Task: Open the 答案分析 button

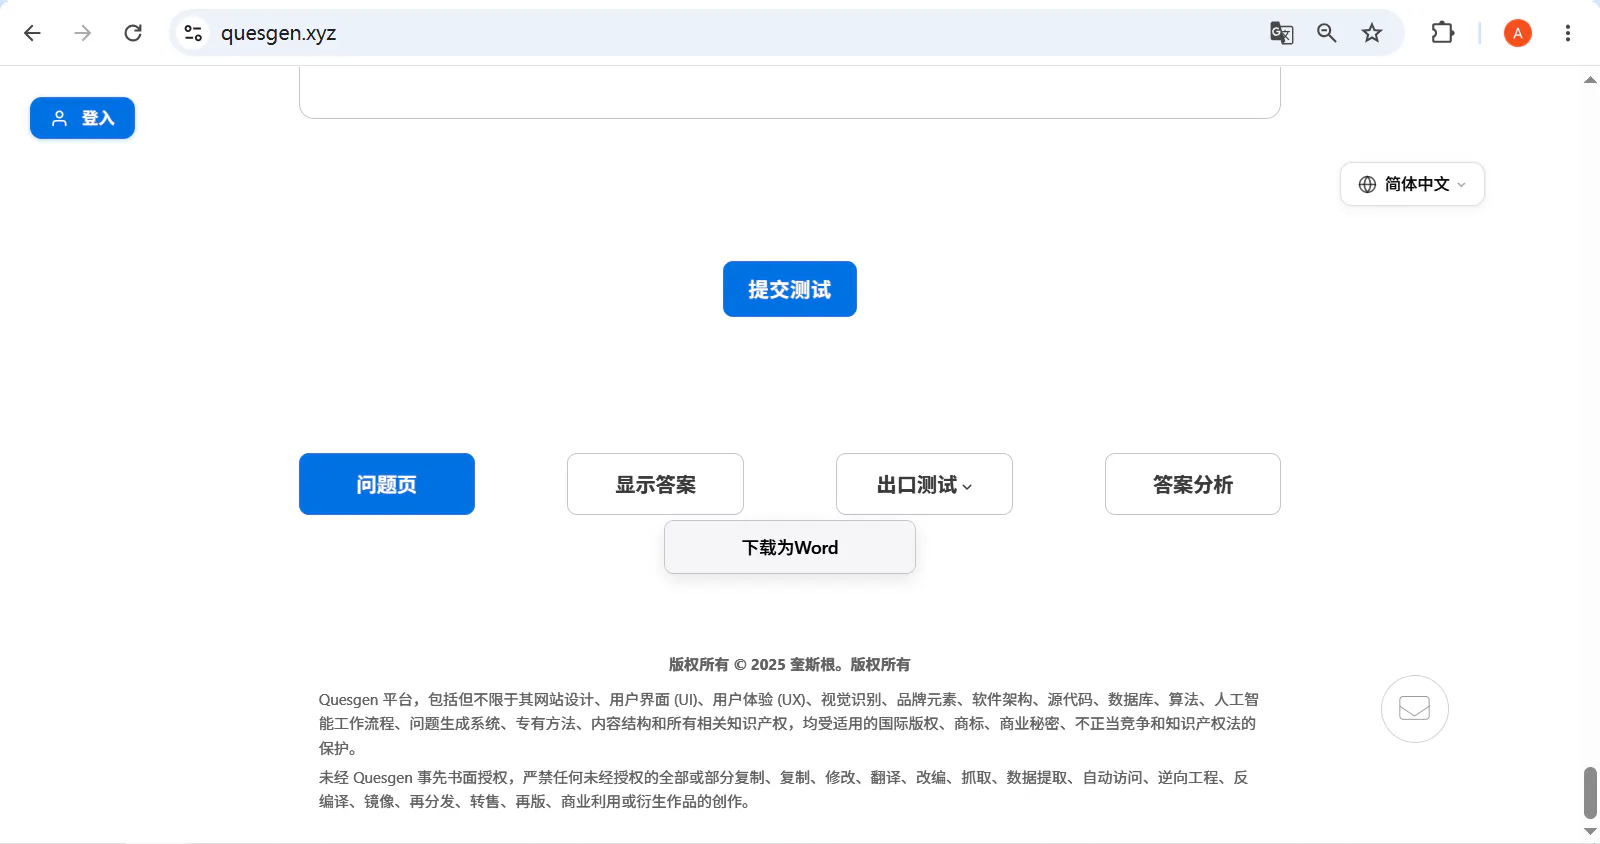Action: [x=1193, y=484]
